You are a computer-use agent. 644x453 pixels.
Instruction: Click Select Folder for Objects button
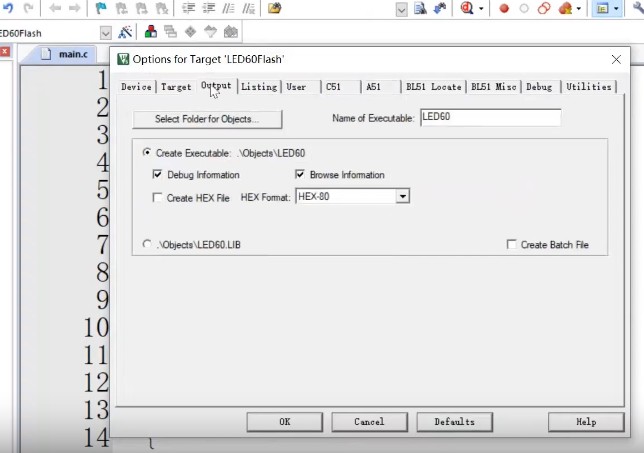coord(207,119)
